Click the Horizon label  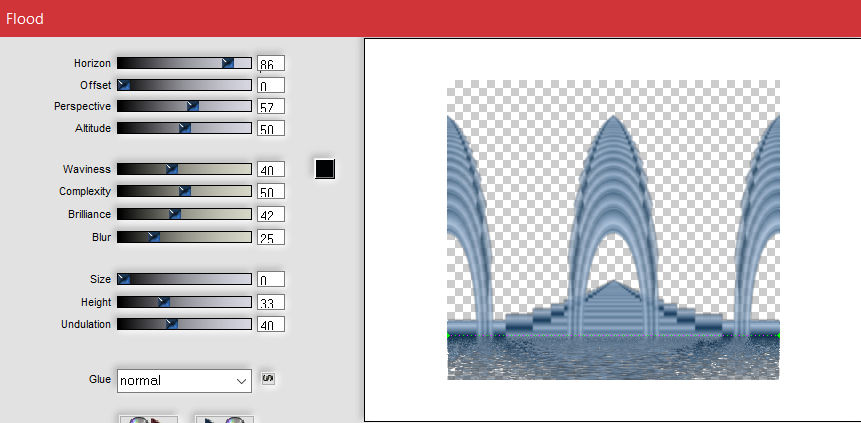[92, 63]
